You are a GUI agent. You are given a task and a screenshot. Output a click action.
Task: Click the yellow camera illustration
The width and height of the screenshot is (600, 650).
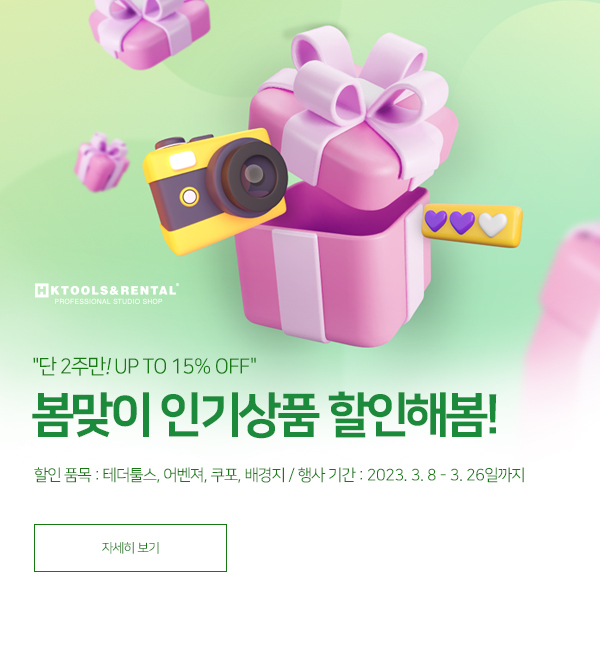coord(215,191)
